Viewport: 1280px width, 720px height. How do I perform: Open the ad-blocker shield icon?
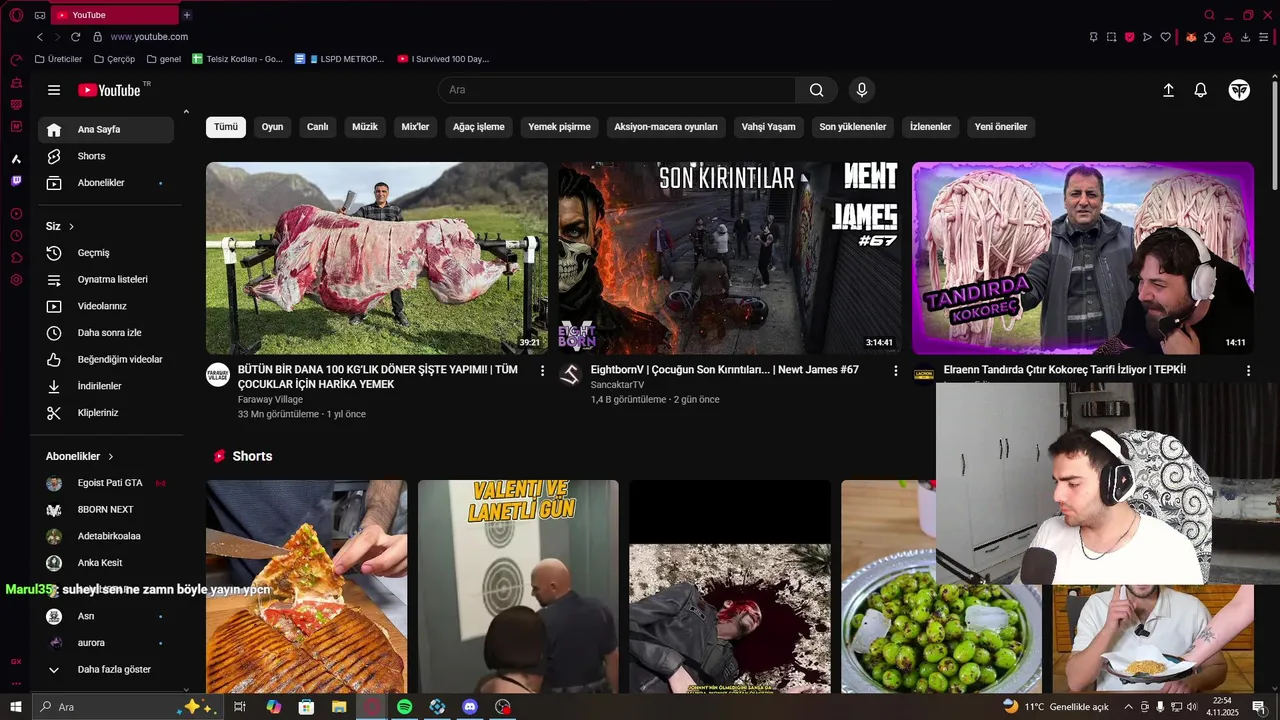point(1130,37)
